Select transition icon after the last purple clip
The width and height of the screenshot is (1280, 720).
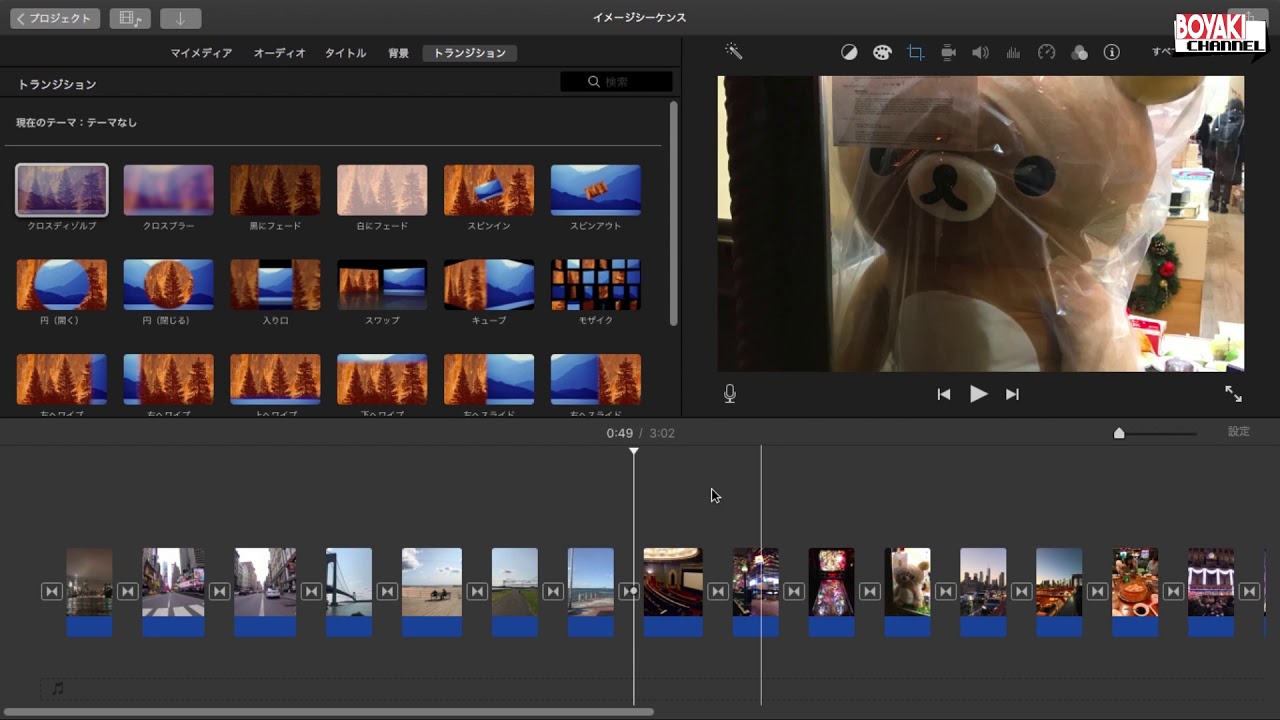[1249, 591]
